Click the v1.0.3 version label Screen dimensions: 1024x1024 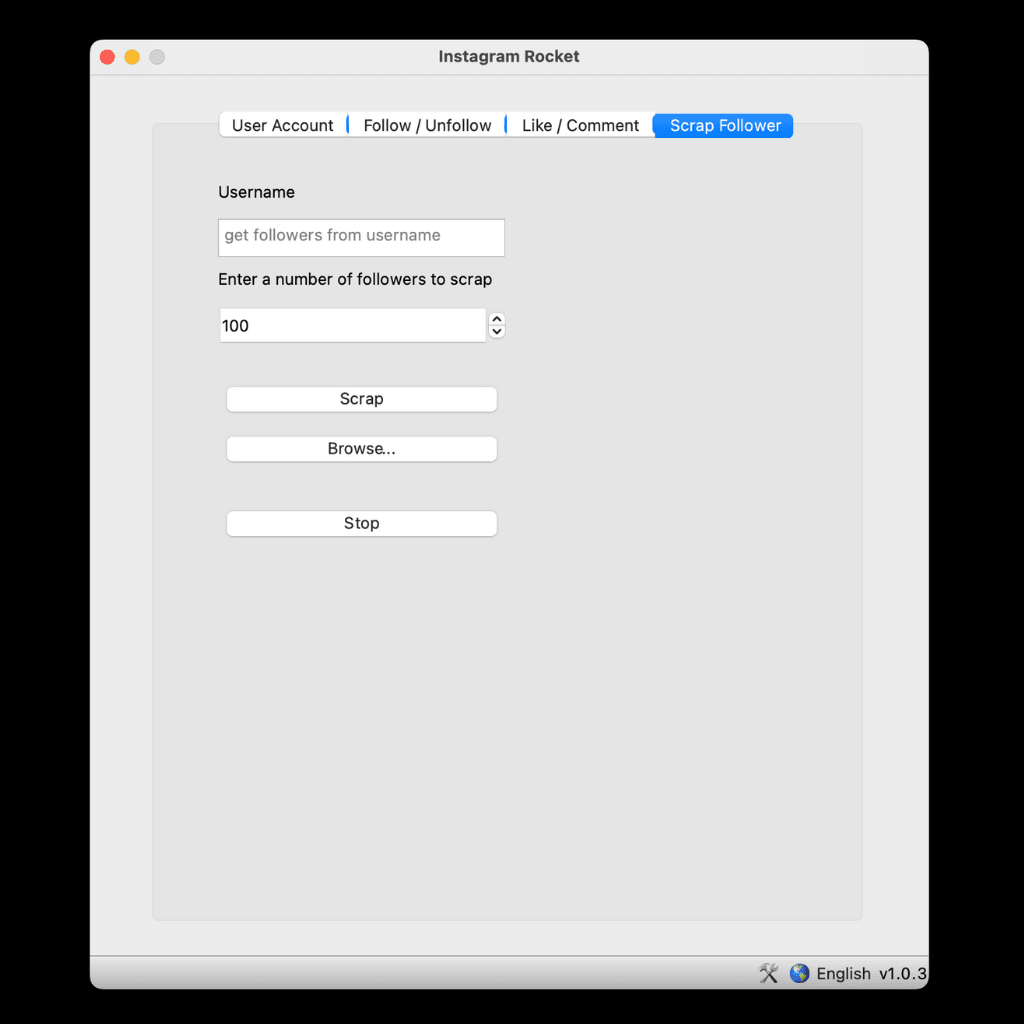pos(905,973)
